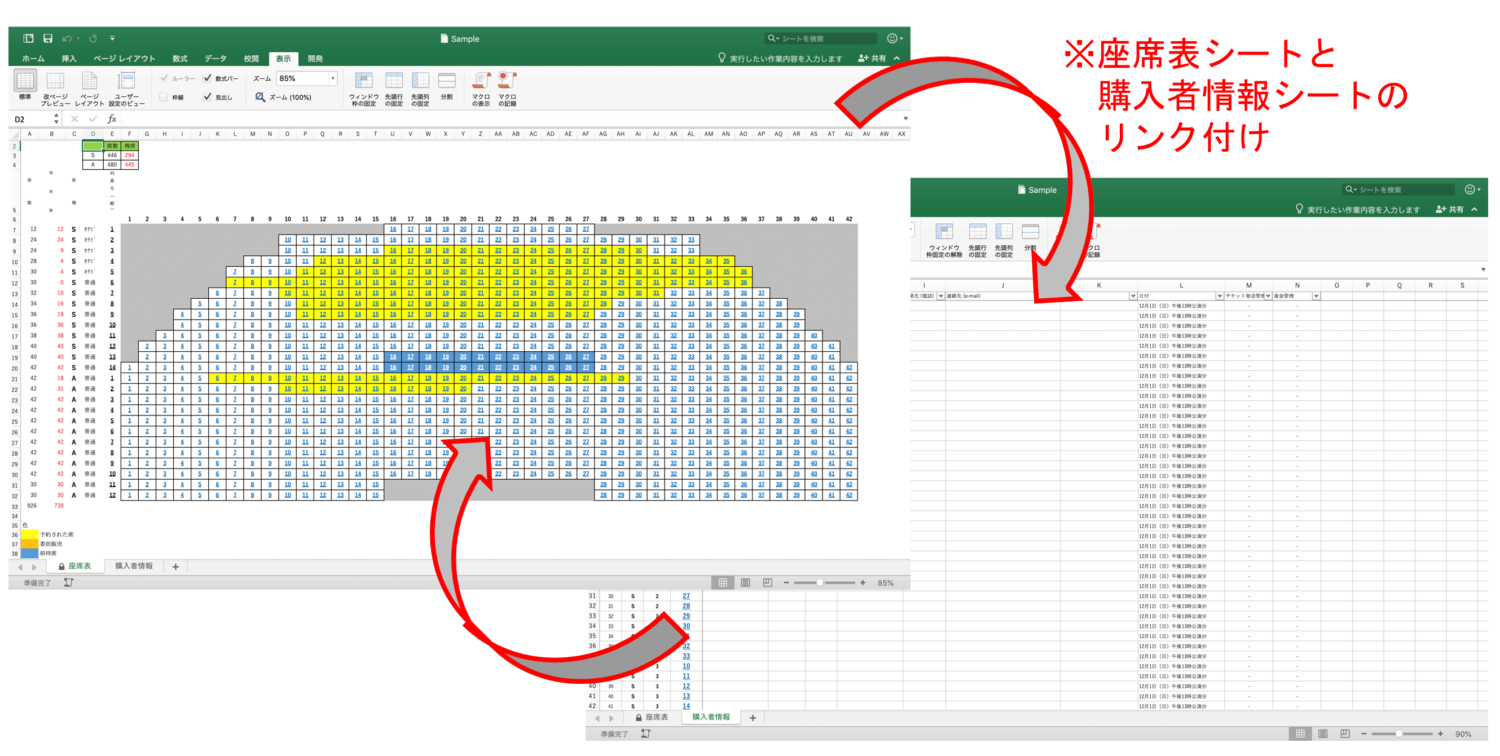Click the + button to add a sheet

[x=176, y=566]
